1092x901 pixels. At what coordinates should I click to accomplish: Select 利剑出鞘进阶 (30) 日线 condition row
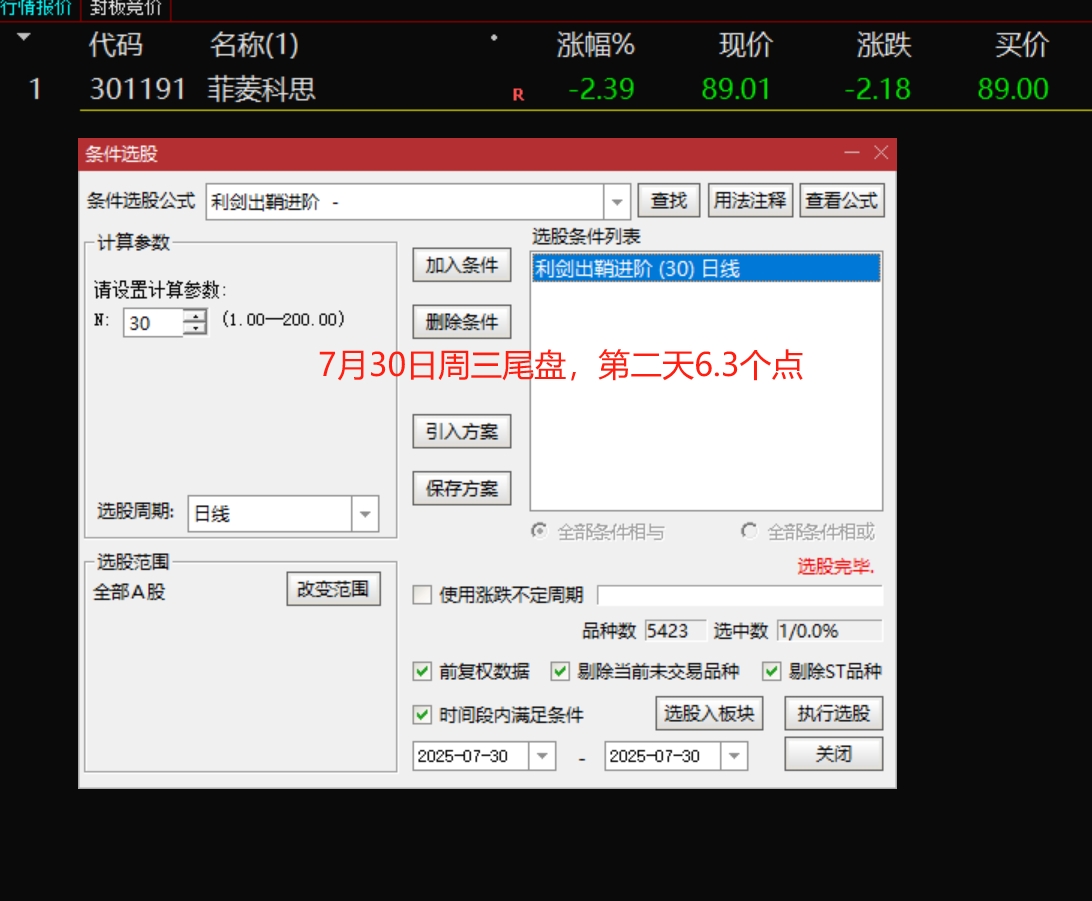coord(706,269)
